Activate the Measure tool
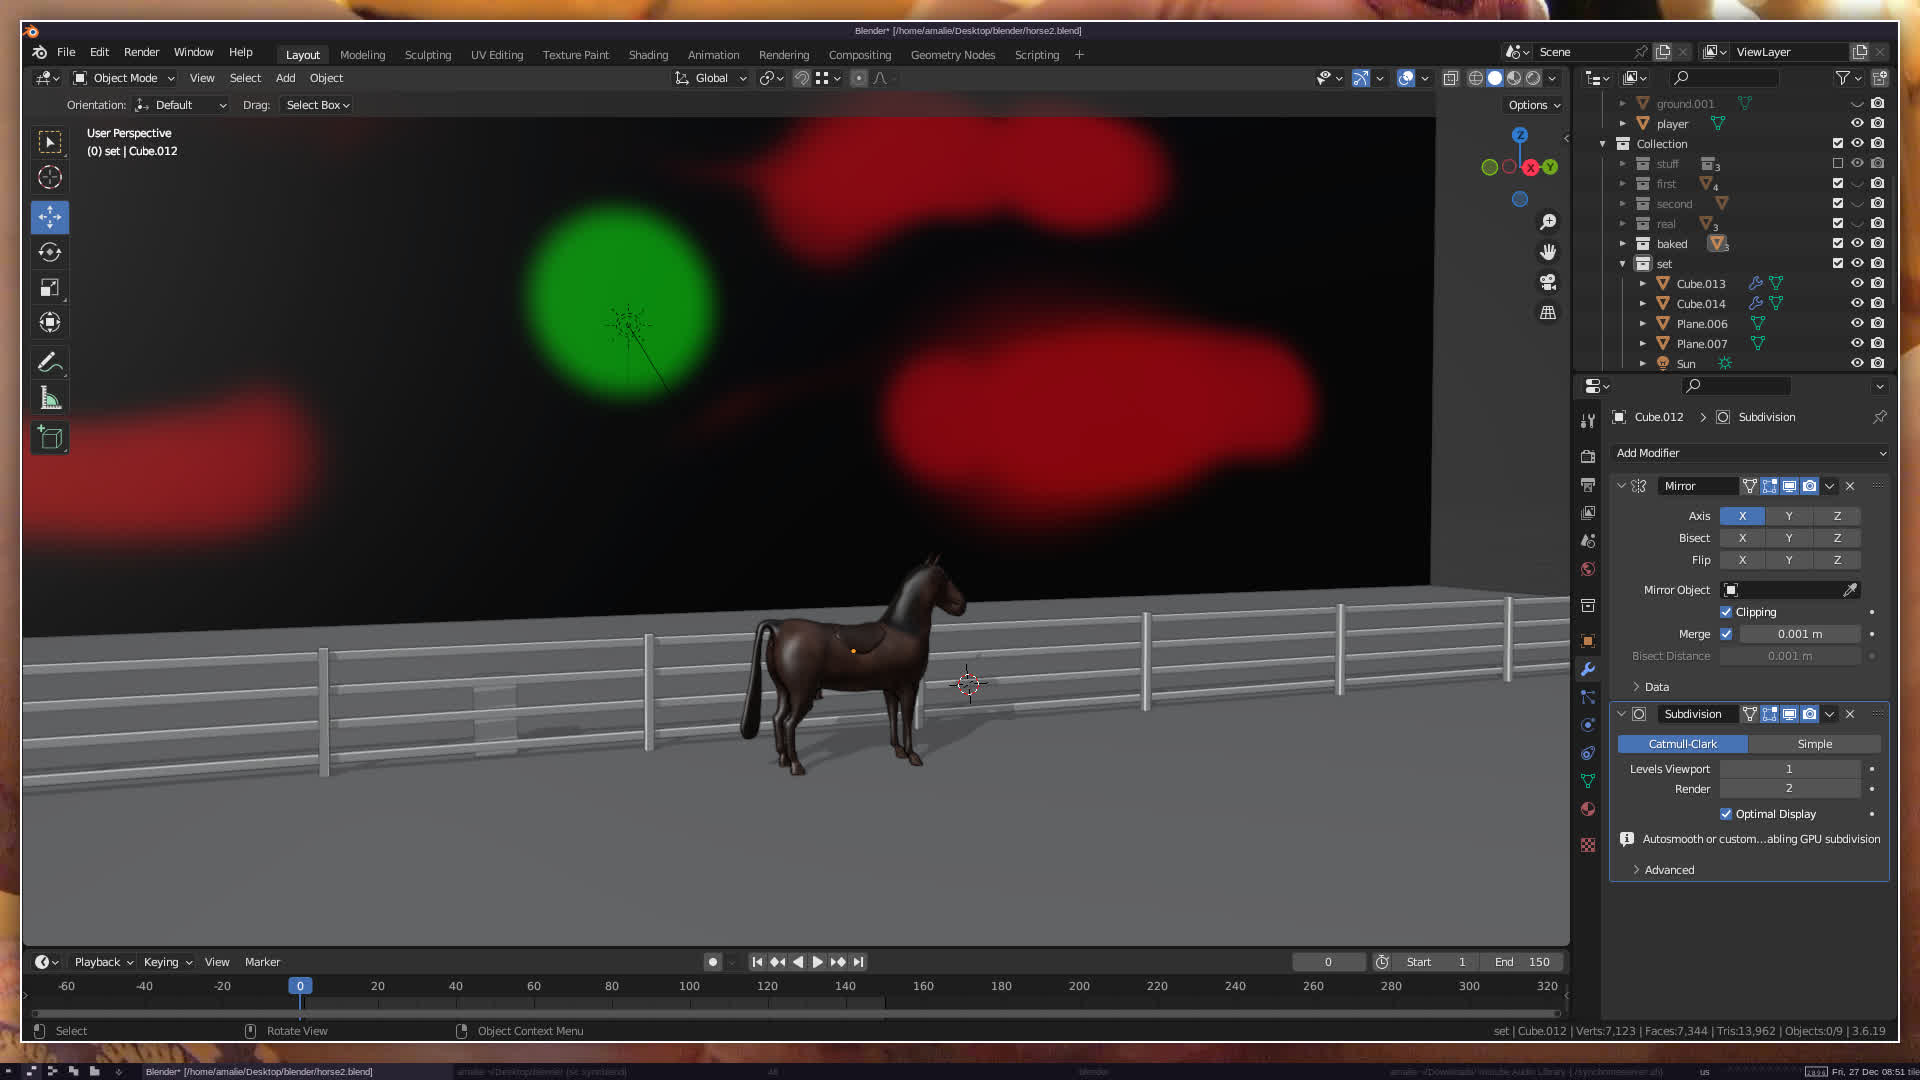The height and width of the screenshot is (1080, 1920). (x=50, y=398)
